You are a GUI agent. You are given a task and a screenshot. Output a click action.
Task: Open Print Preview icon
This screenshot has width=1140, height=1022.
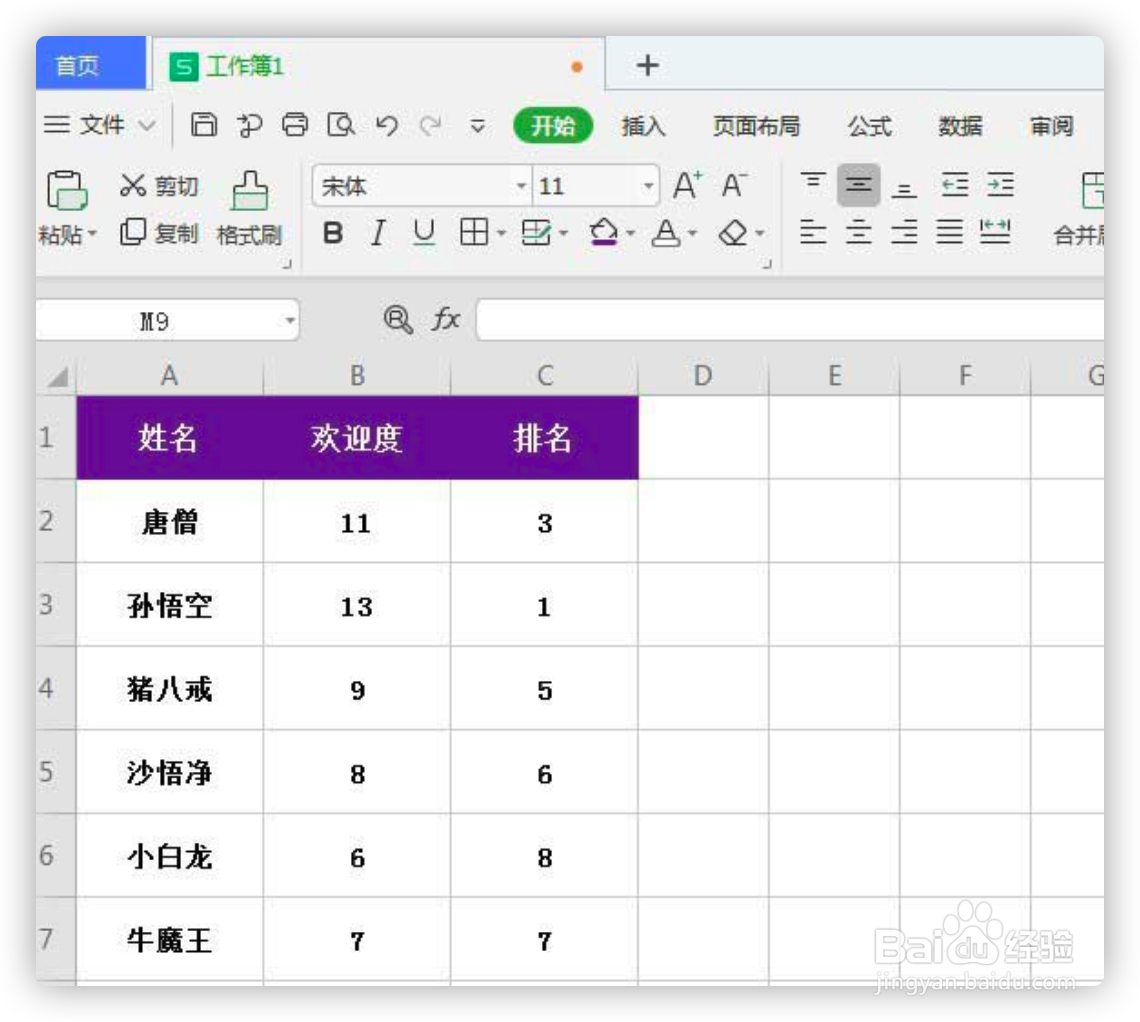point(340,125)
